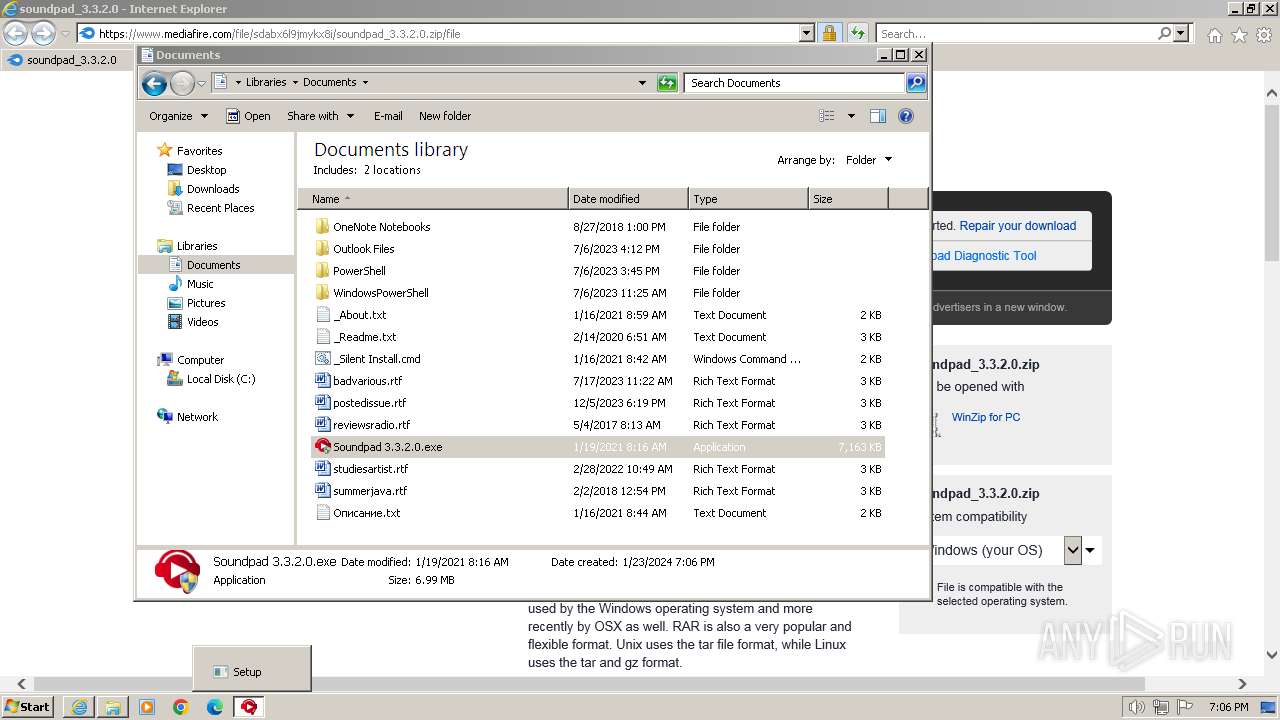The height and width of the screenshot is (720, 1280).
Task: Click E-mail in Explorer toolbar
Action: click(x=388, y=116)
